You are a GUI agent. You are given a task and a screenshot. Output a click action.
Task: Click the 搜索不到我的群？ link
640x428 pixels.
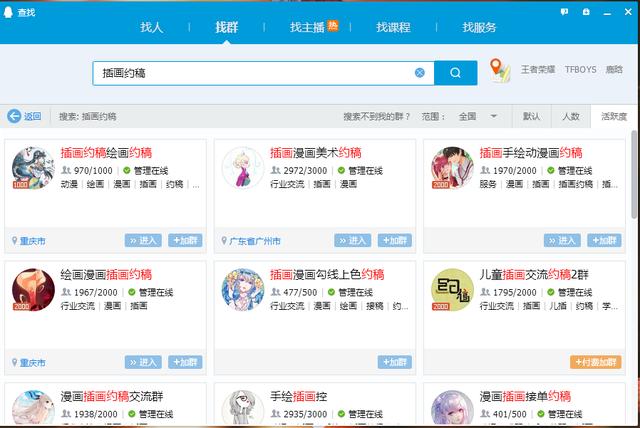[x=376, y=116]
